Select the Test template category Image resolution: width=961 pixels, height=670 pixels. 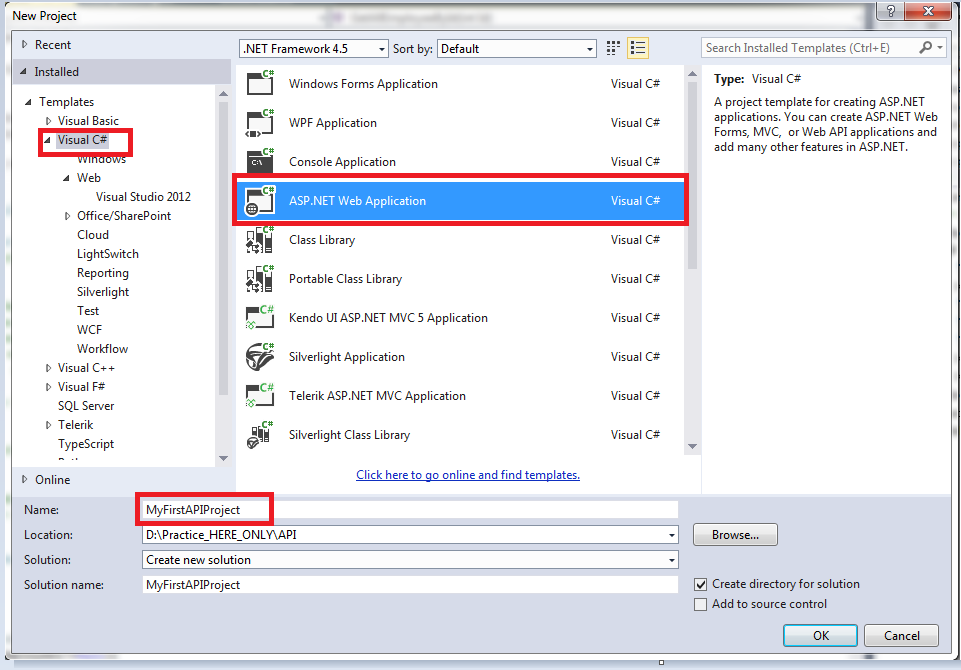(x=88, y=311)
